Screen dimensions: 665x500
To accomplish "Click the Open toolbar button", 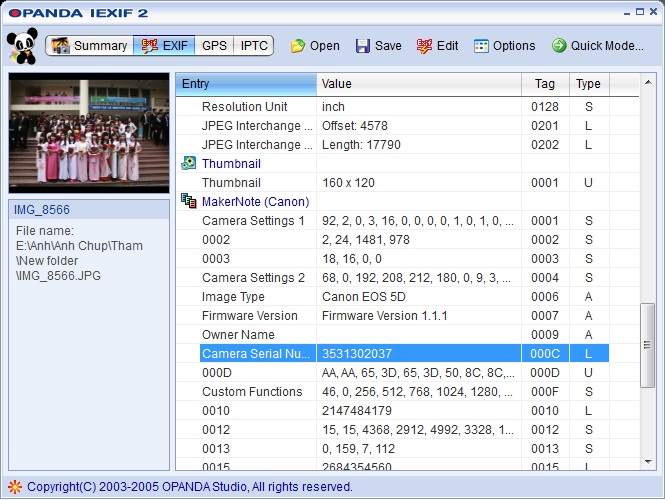I will (315, 46).
